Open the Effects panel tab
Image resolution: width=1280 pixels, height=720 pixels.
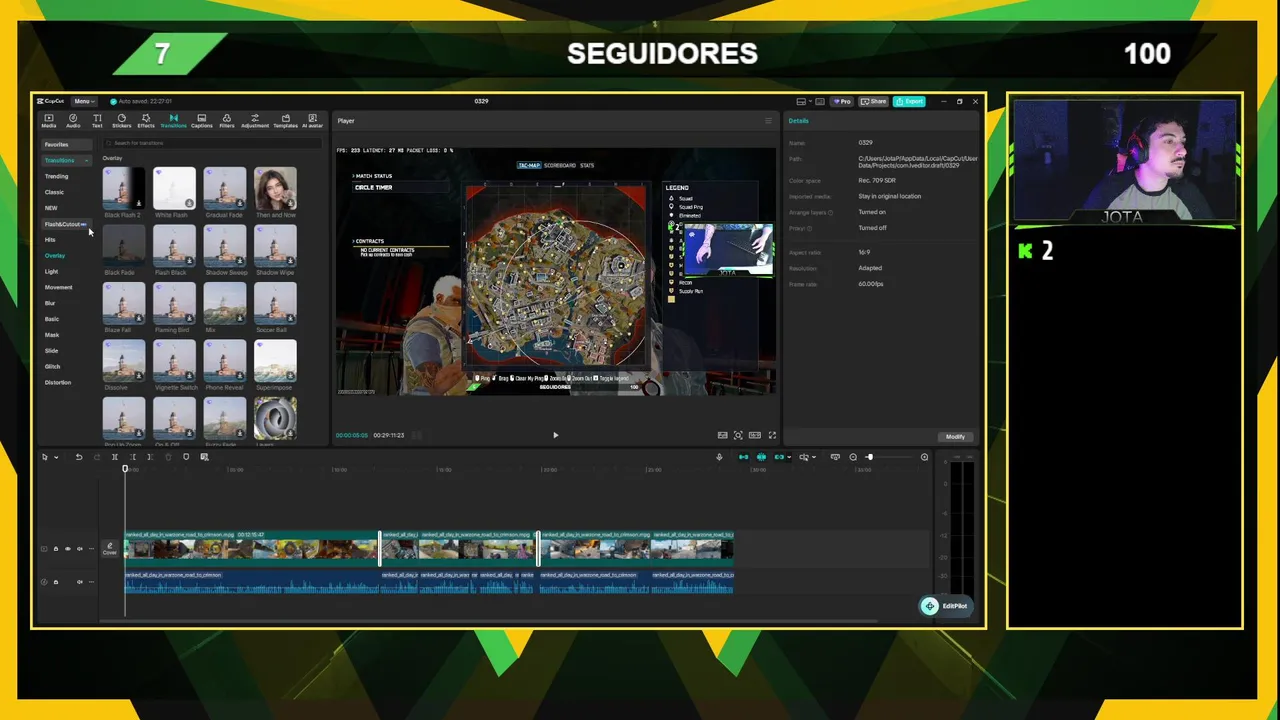pyautogui.click(x=146, y=120)
